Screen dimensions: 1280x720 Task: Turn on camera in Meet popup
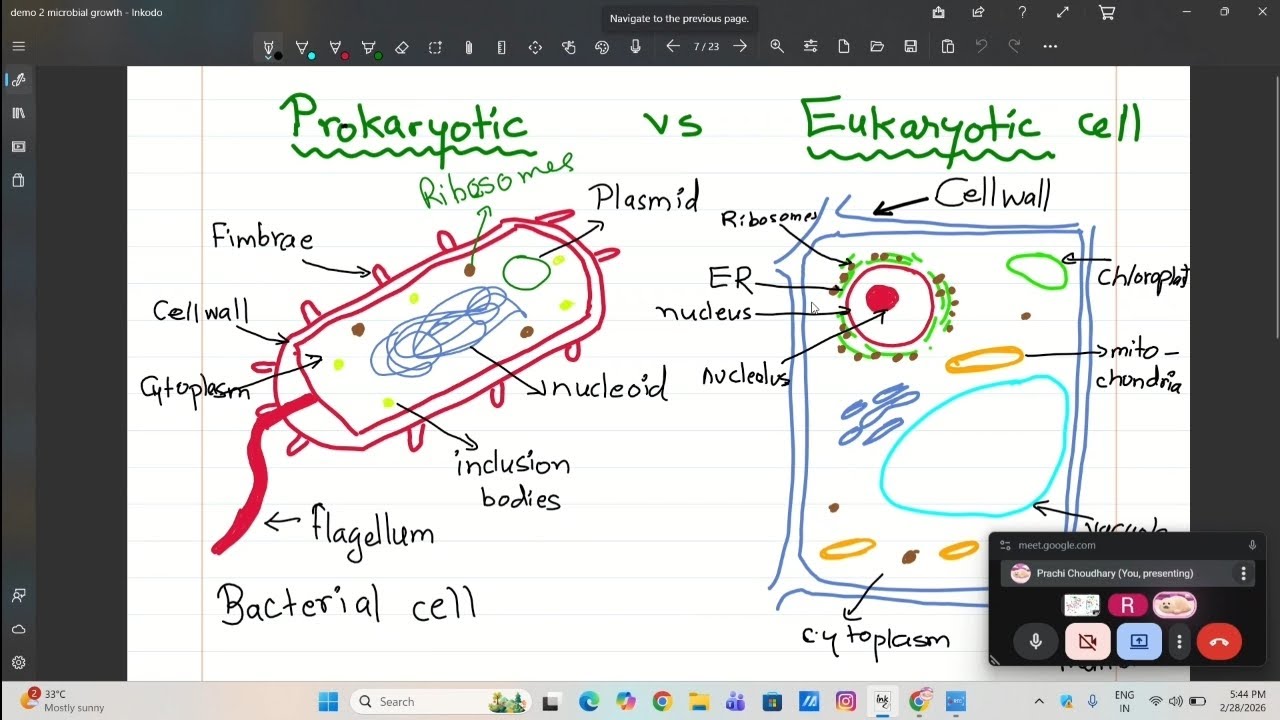1088,642
